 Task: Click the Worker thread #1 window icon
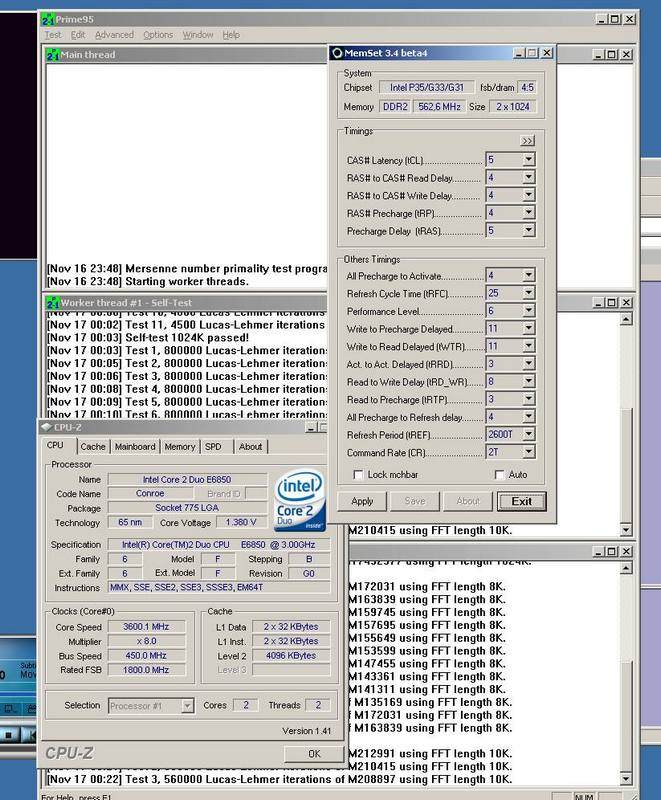point(53,303)
